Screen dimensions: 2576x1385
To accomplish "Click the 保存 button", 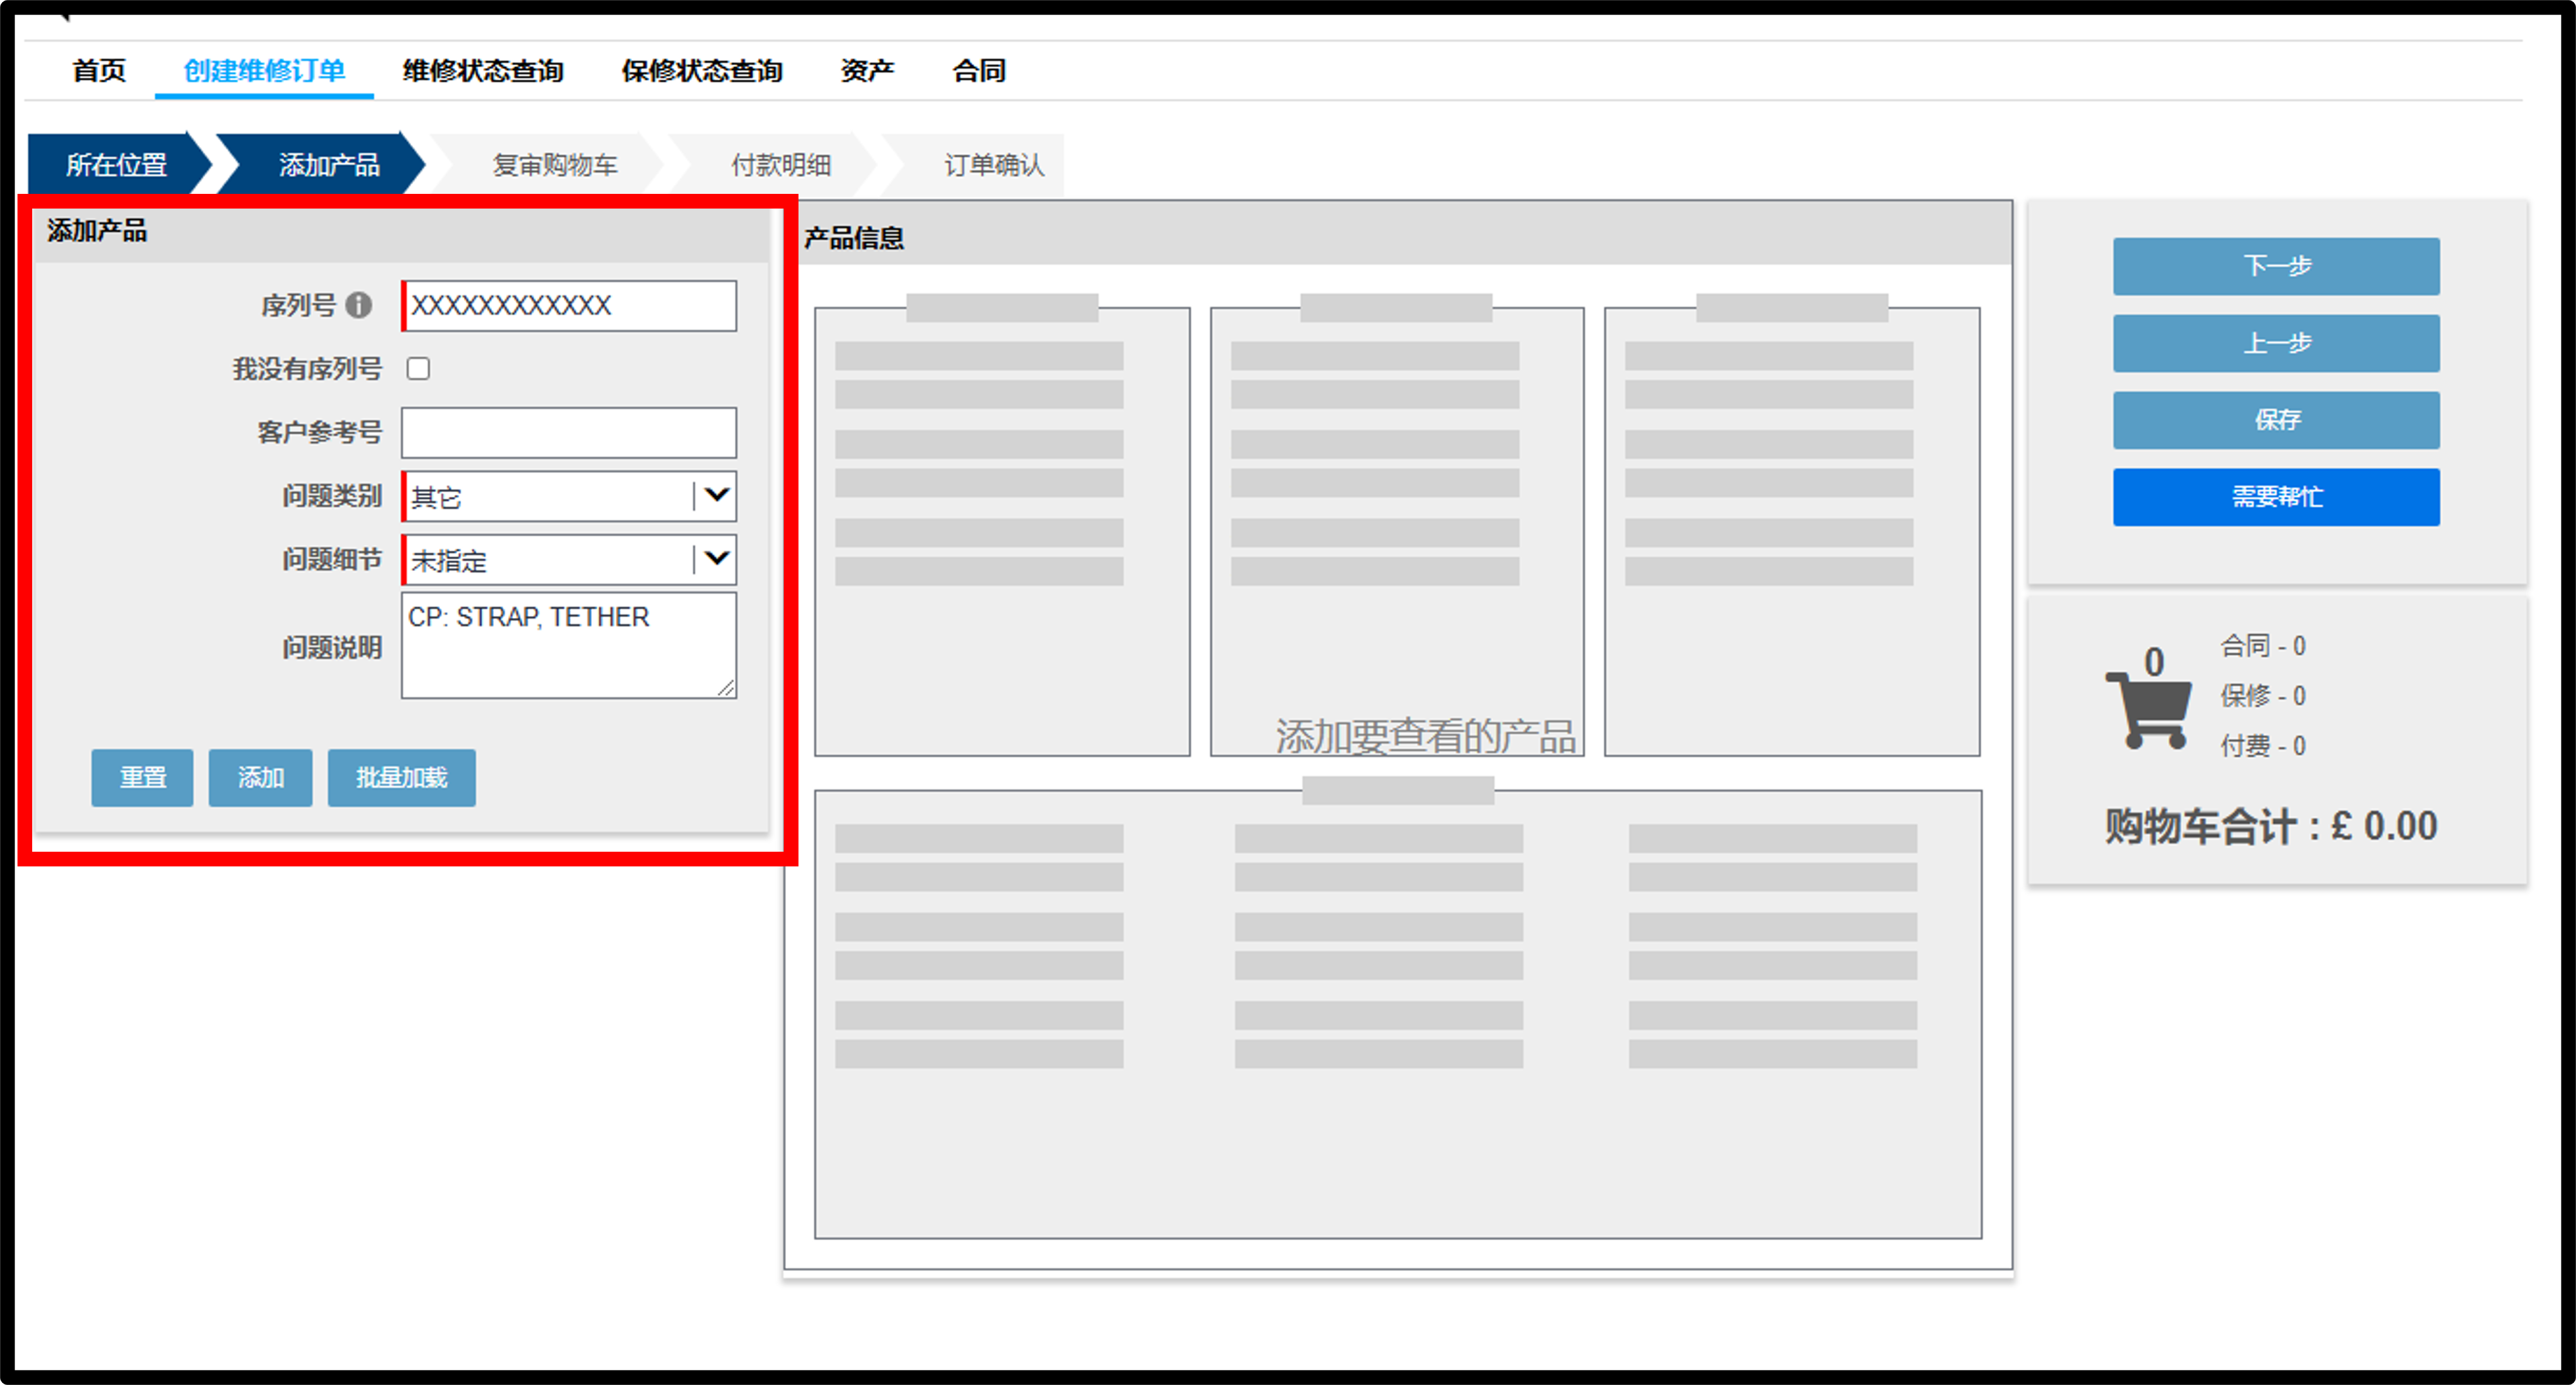I will tap(2276, 420).
